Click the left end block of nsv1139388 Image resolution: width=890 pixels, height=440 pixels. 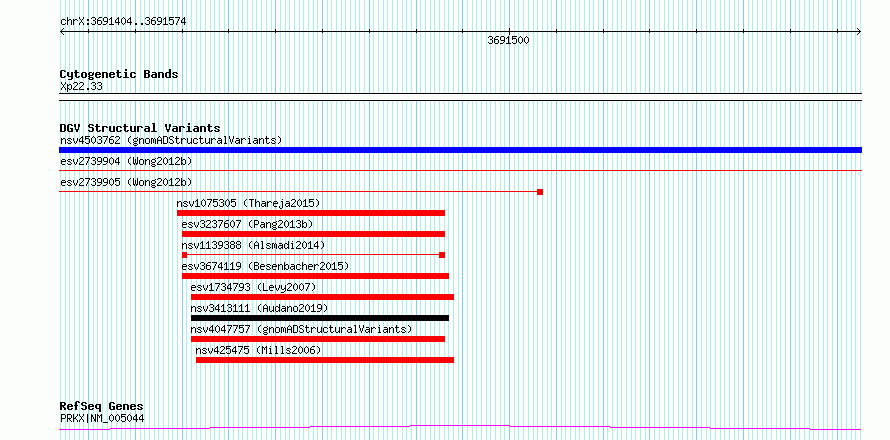pos(184,255)
